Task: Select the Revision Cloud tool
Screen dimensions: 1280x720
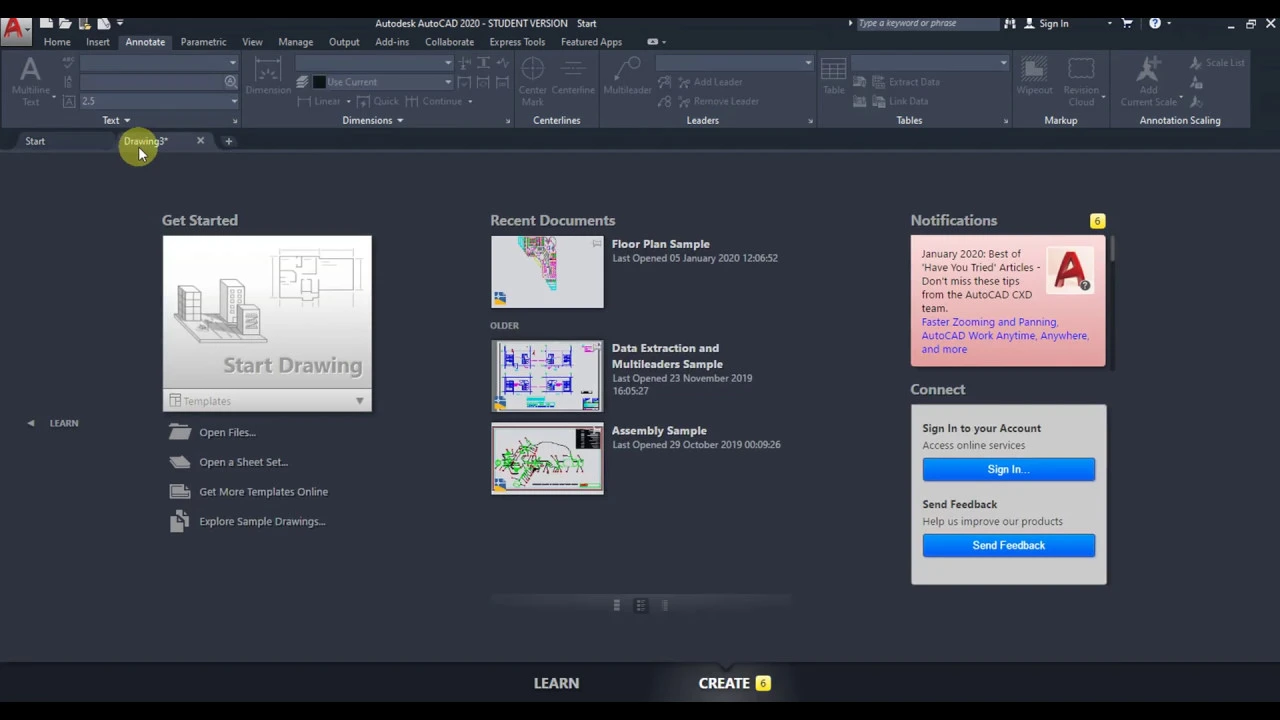Action: tap(1081, 82)
